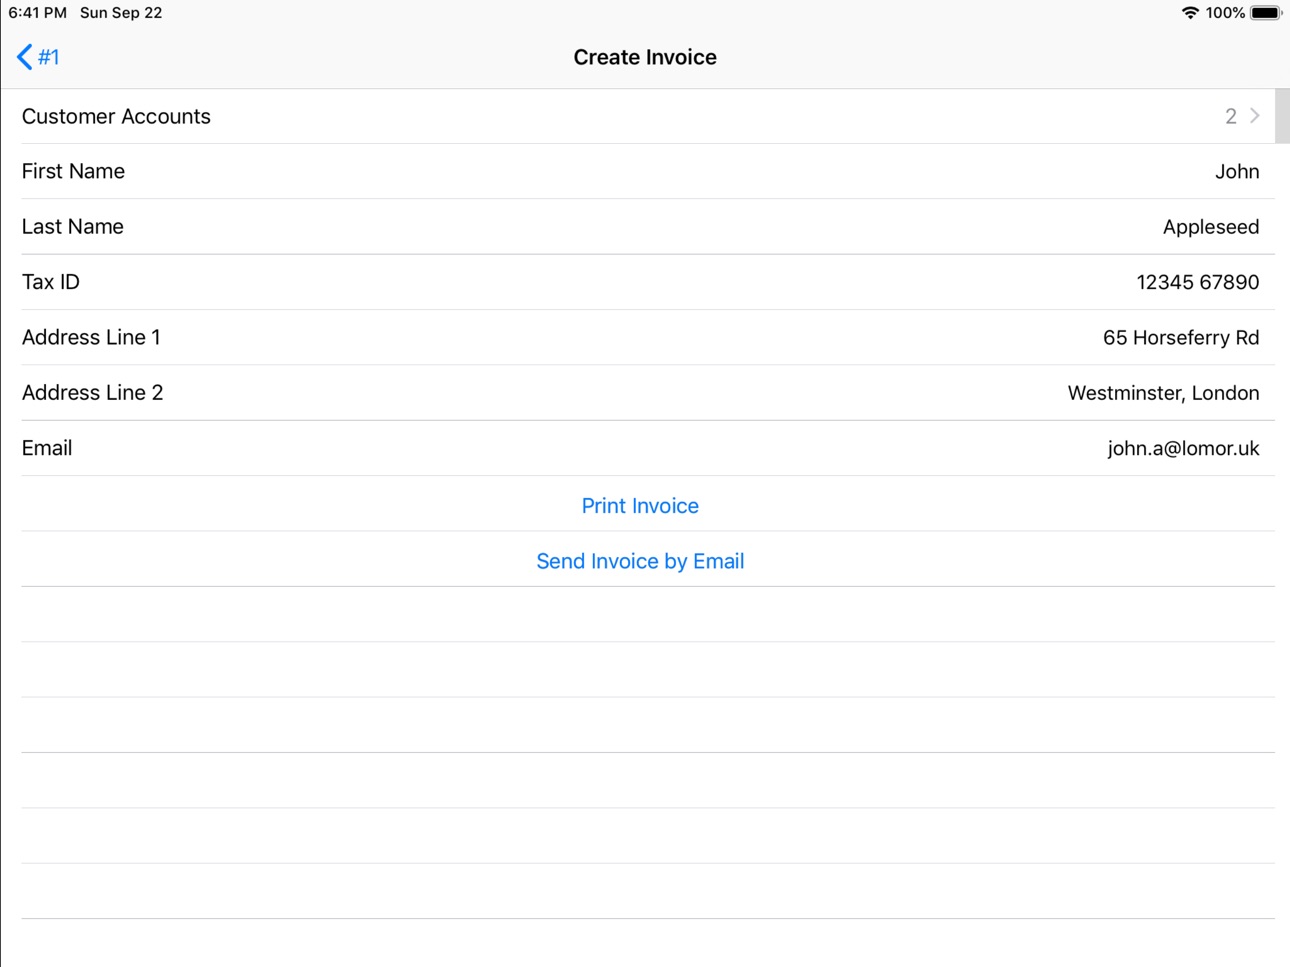
Task: Tap the Sun Sep 22 date
Action: tap(121, 13)
